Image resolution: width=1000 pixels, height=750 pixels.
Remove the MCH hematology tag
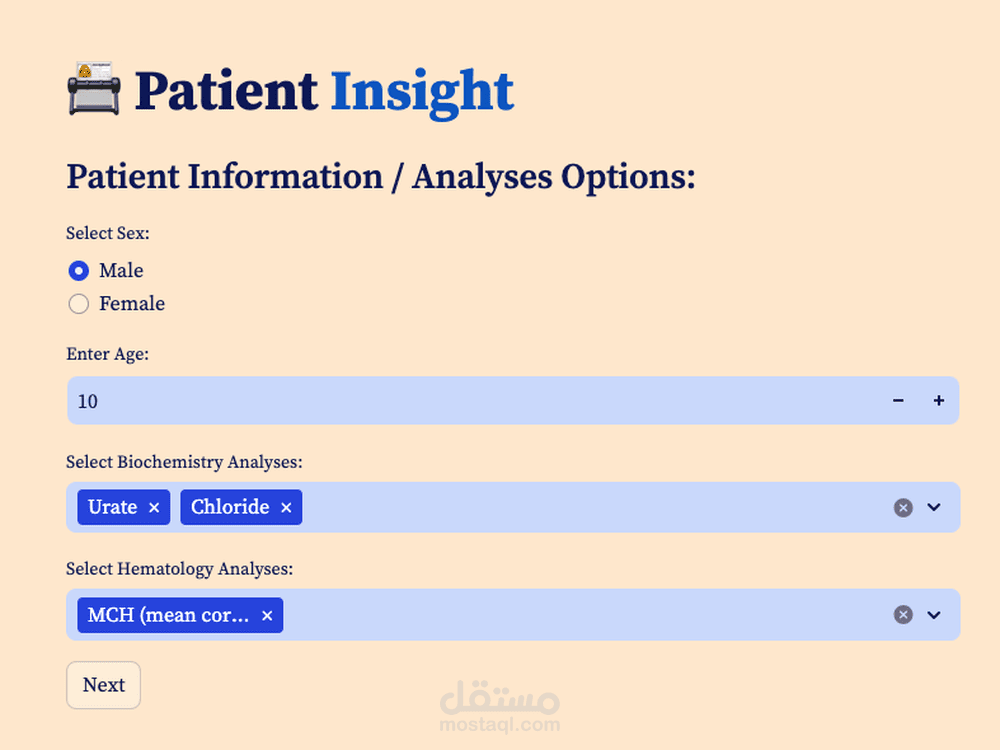click(x=267, y=616)
